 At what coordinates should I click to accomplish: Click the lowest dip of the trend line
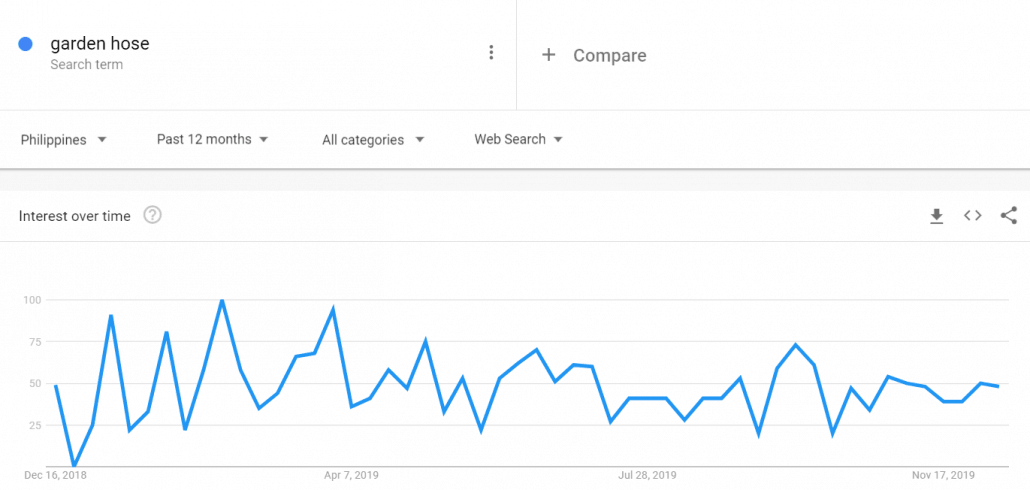pos(74,466)
